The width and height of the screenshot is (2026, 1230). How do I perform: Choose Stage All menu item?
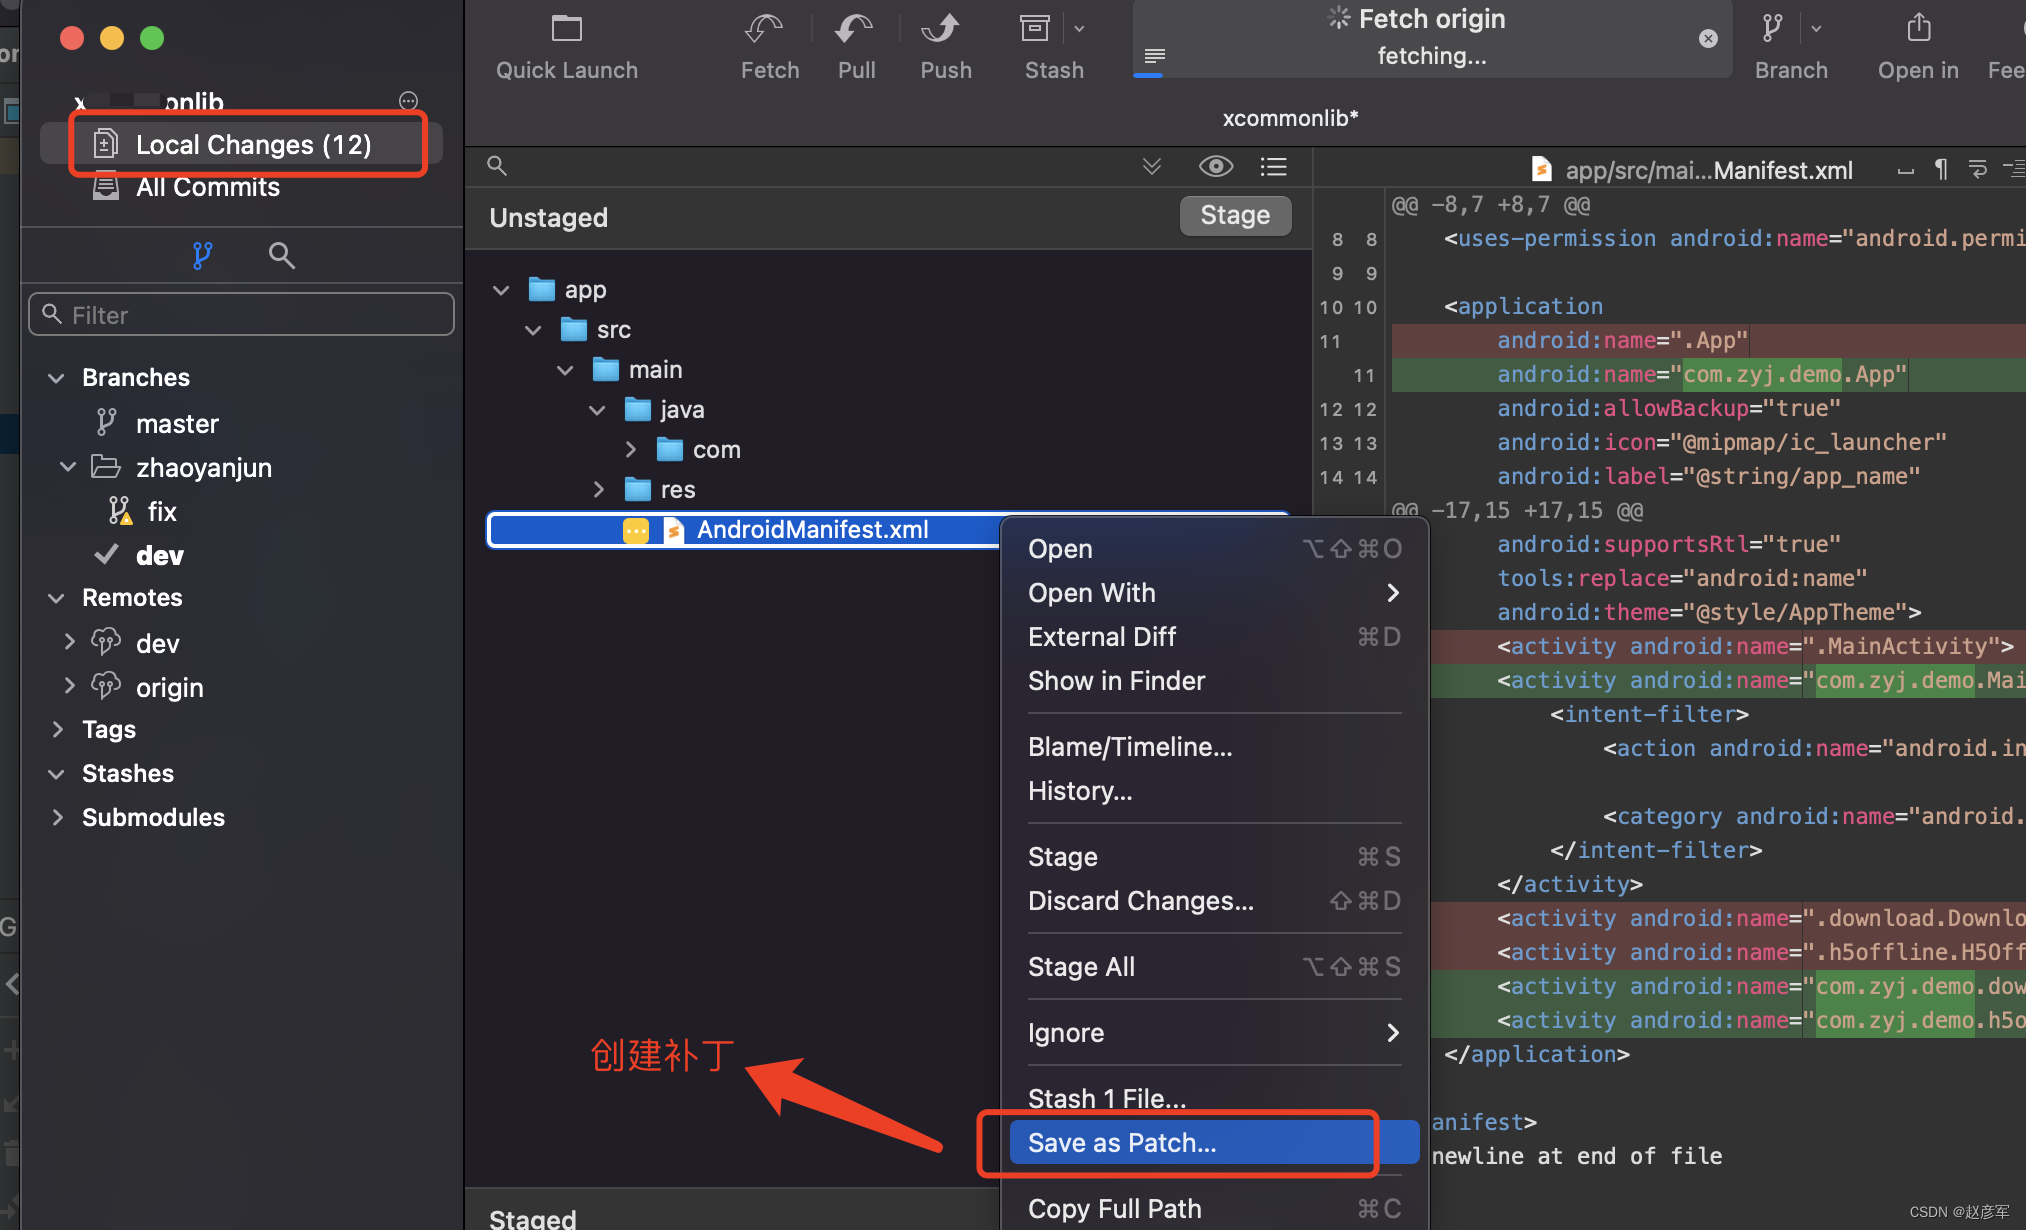click(x=1214, y=967)
